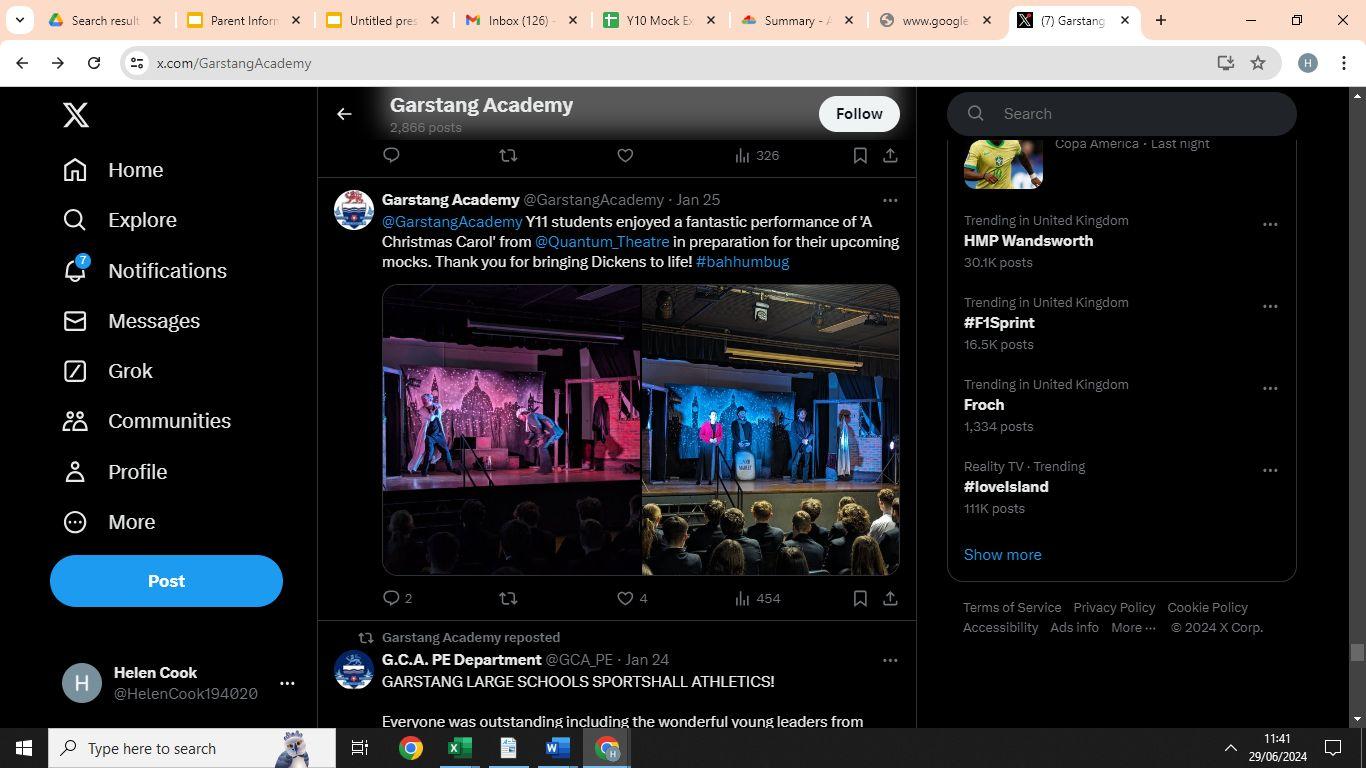Open the Accessibility footer link

tap(1000, 628)
